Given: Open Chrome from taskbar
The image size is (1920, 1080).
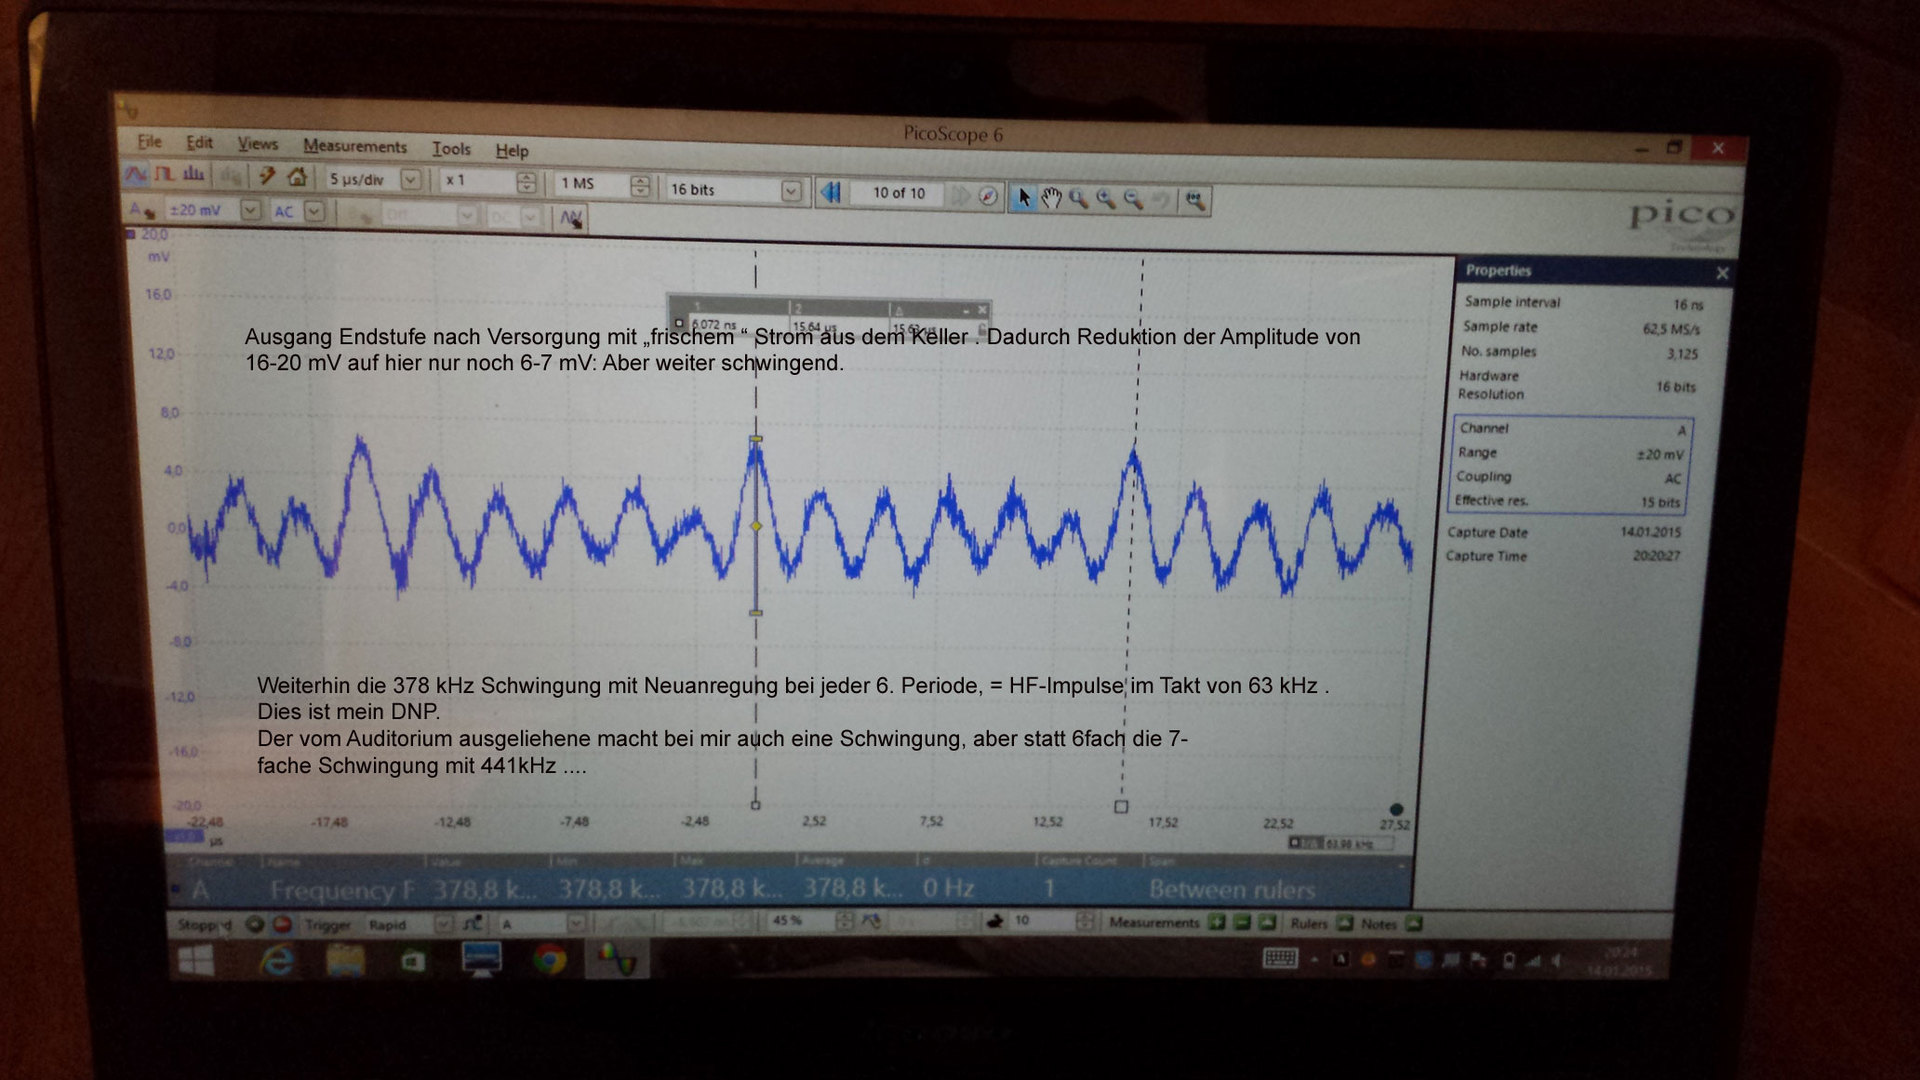Looking at the screenshot, I should pyautogui.click(x=549, y=960).
